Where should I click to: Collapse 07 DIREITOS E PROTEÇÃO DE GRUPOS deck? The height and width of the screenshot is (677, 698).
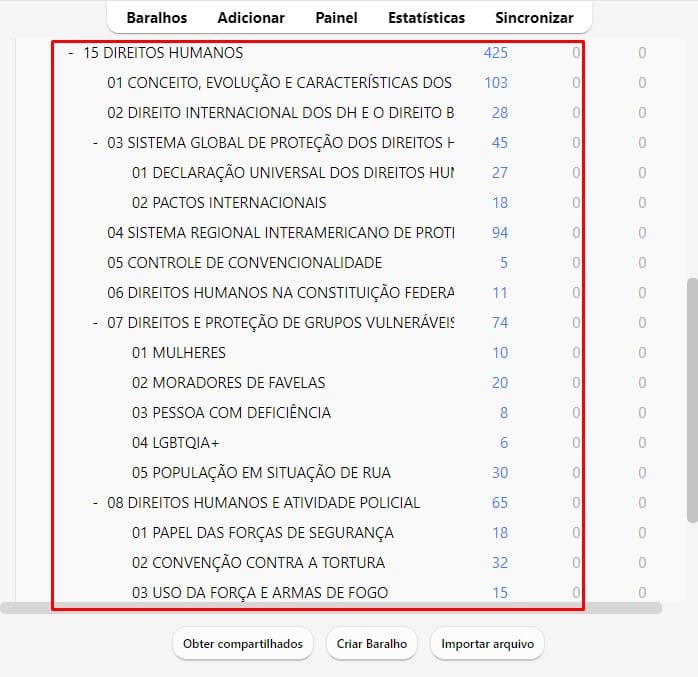[95, 323]
